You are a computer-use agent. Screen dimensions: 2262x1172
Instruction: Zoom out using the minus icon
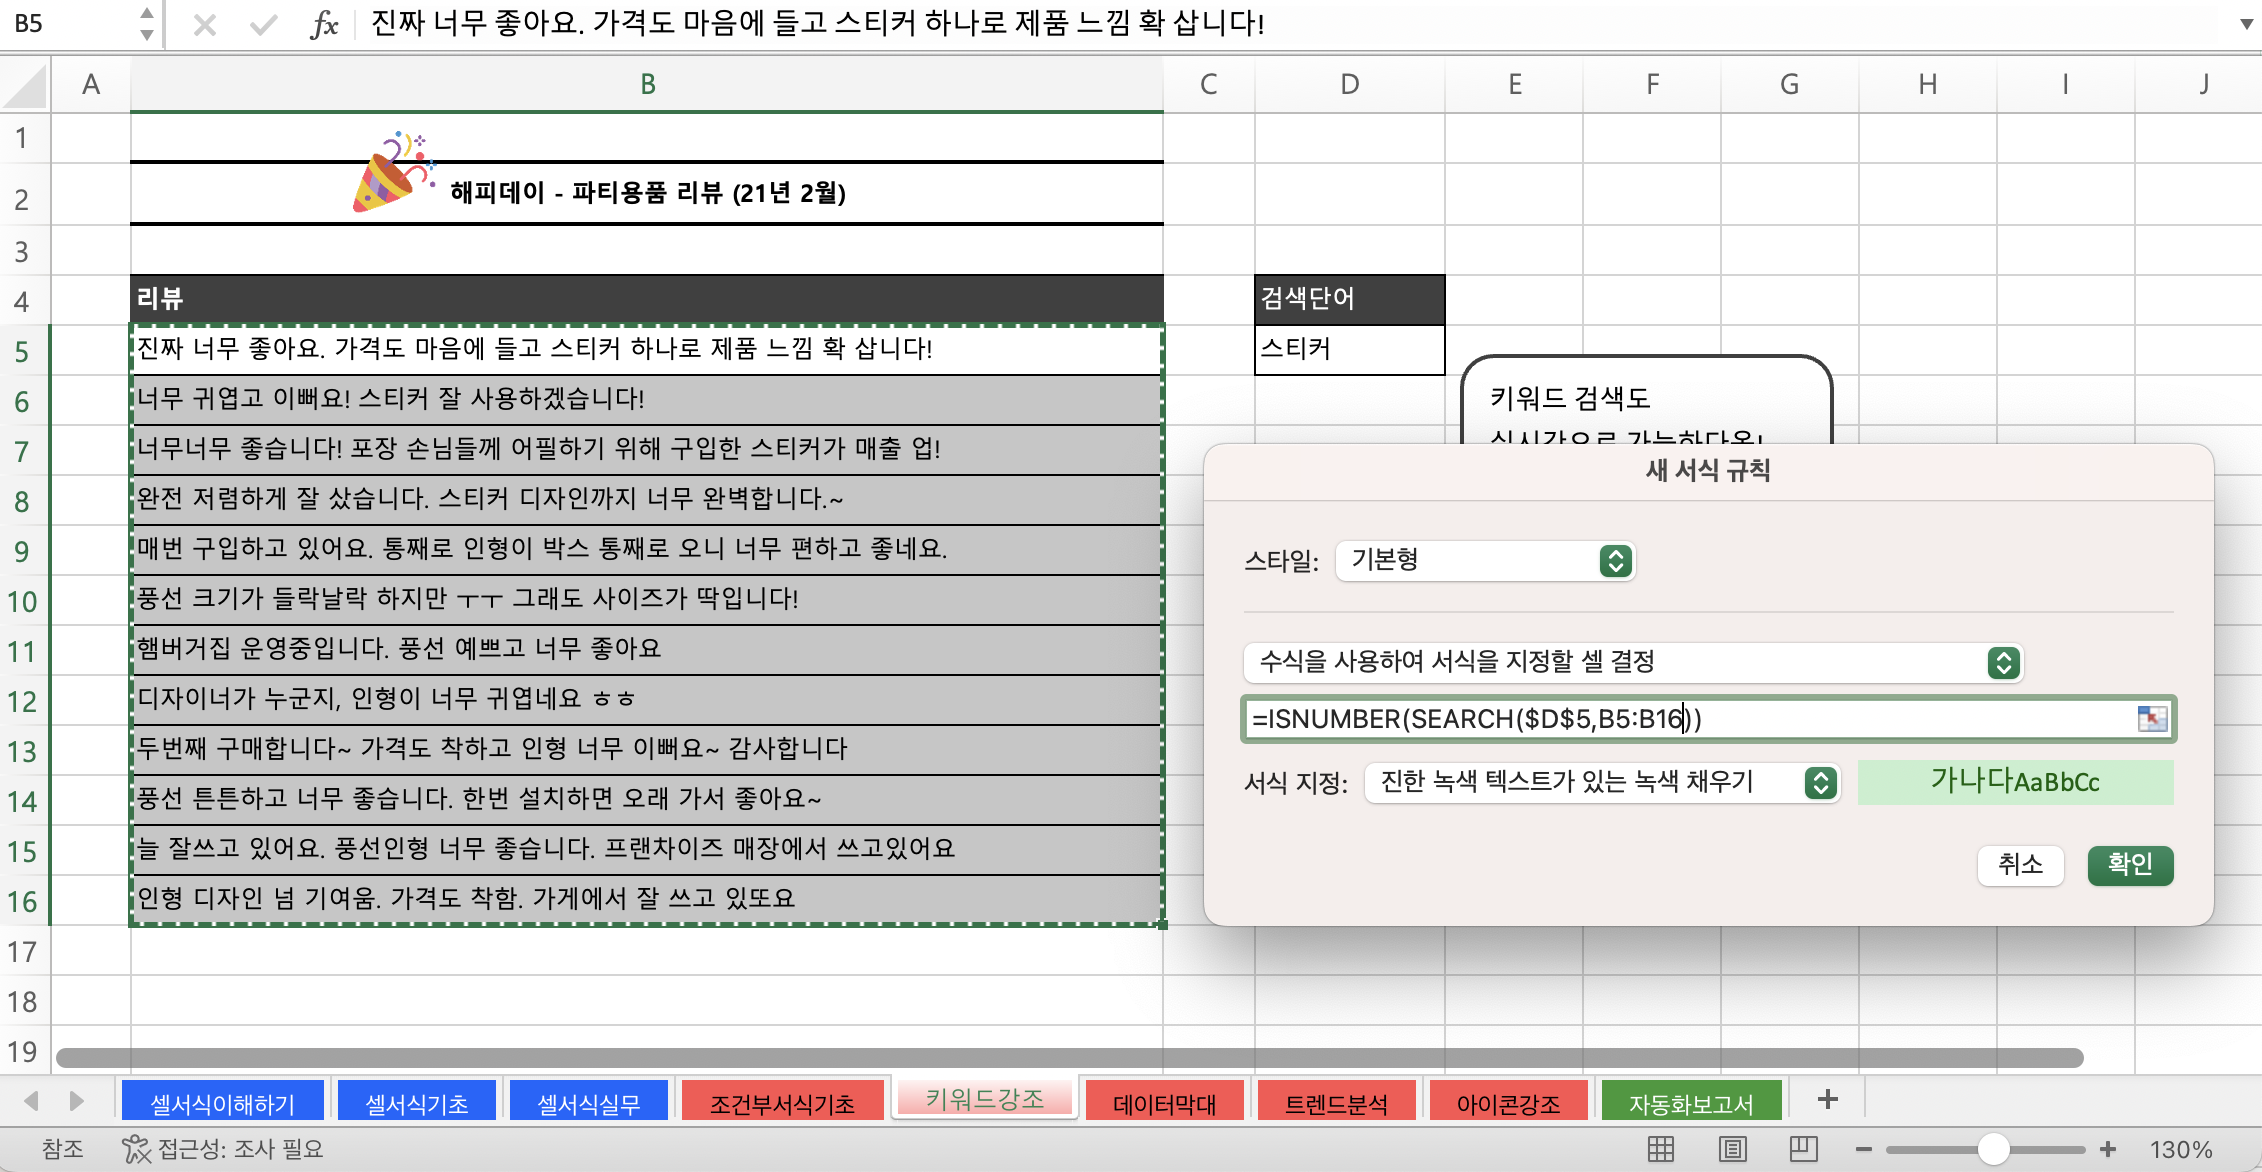coord(1864,1149)
